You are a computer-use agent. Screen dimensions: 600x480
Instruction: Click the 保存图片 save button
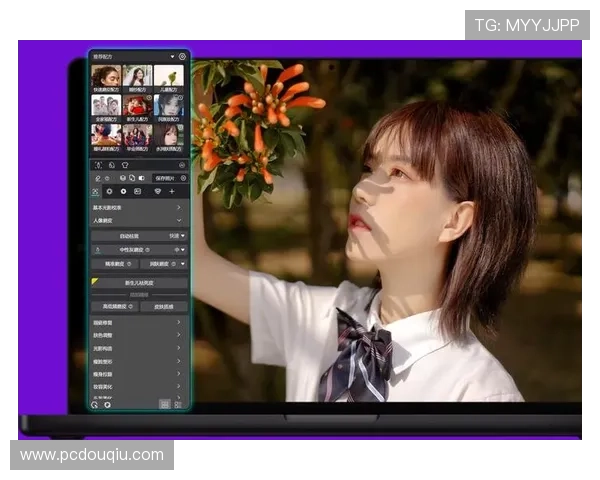(164, 178)
